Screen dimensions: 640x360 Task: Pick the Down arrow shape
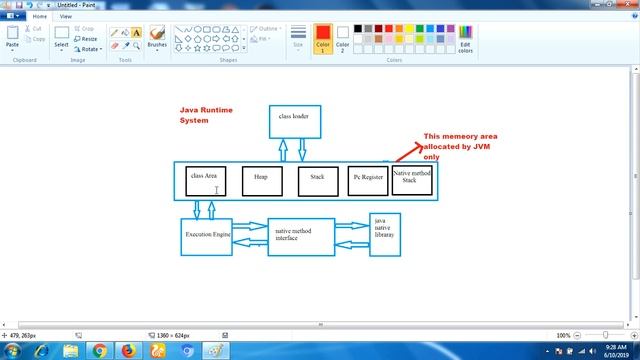click(x=179, y=48)
